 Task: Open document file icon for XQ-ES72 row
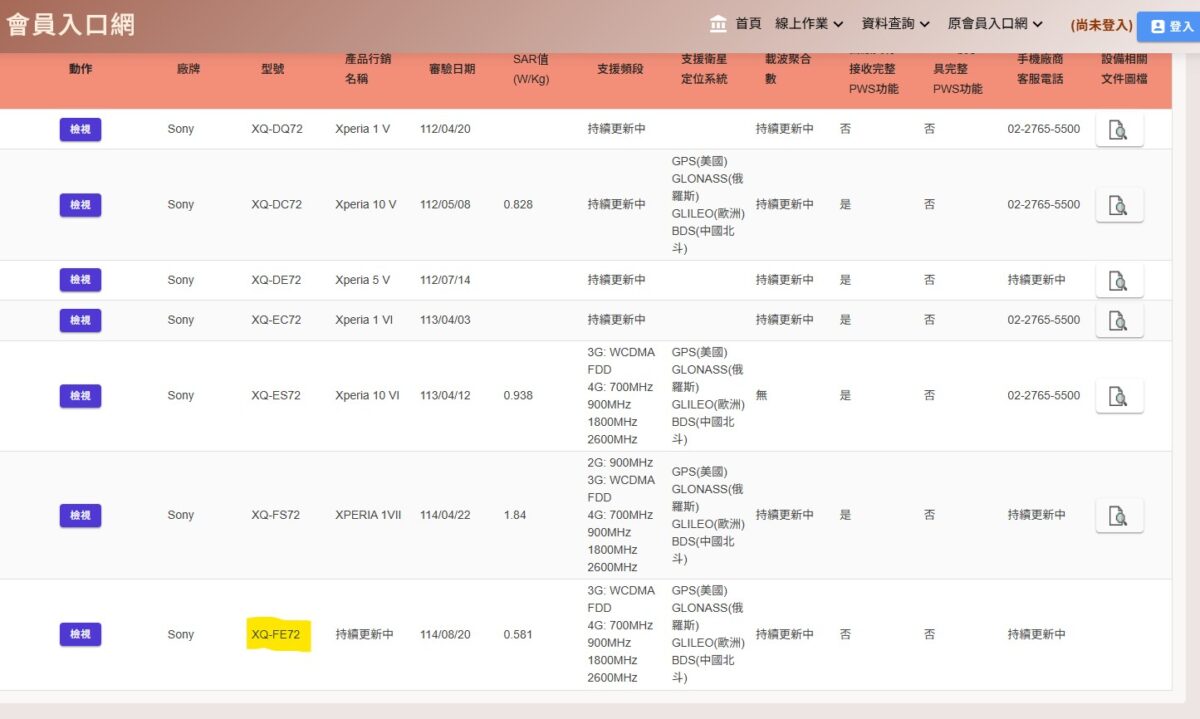coord(1119,396)
